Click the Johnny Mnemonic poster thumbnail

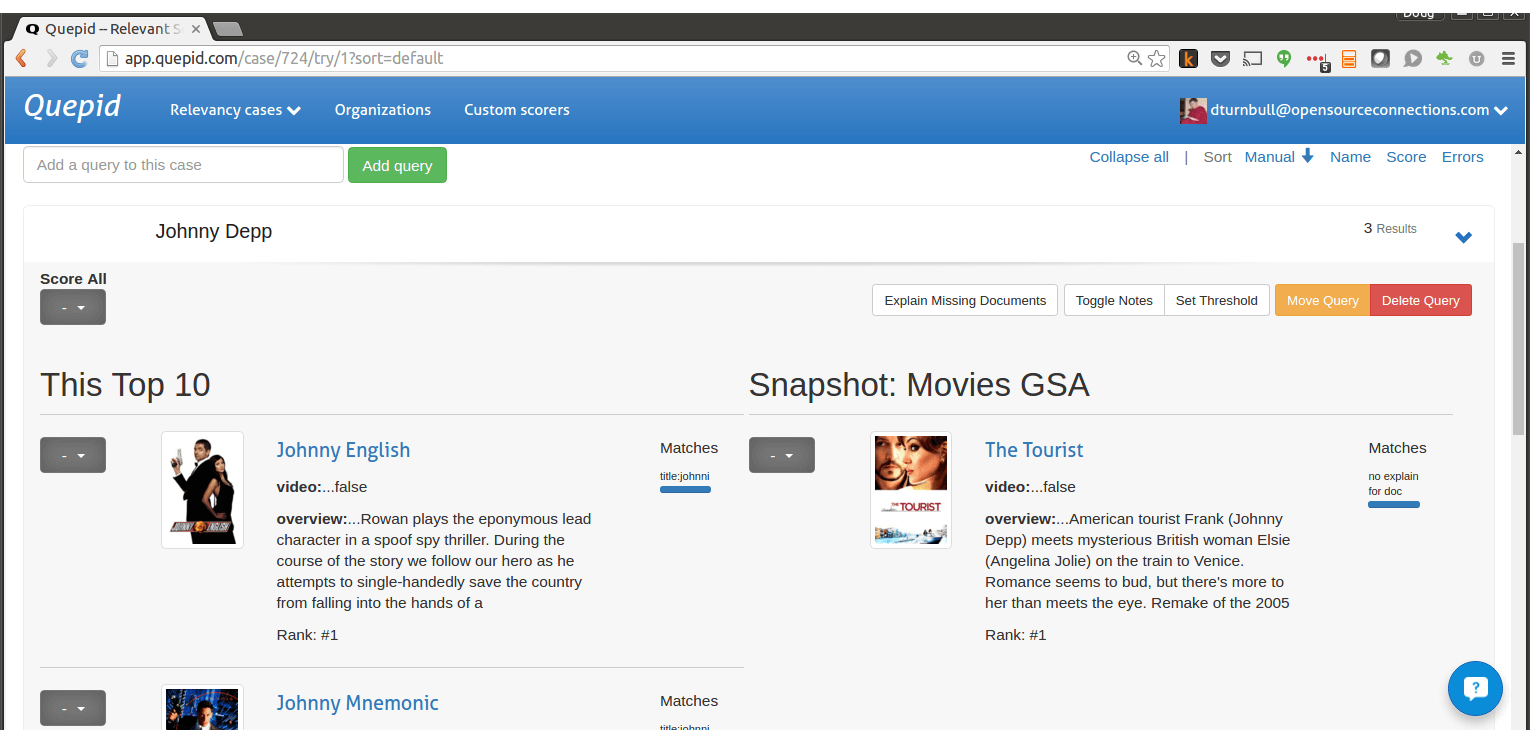pos(203,709)
